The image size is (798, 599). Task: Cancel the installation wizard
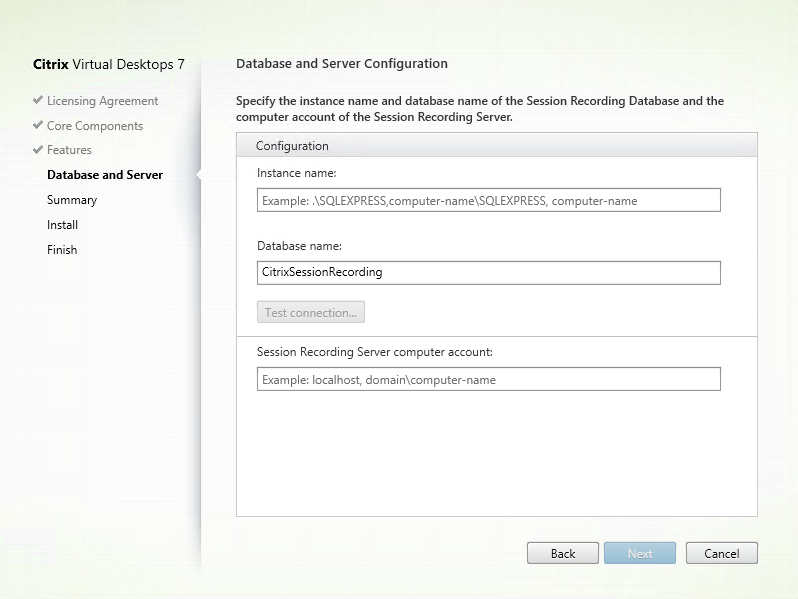pyautogui.click(x=721, y=553)
